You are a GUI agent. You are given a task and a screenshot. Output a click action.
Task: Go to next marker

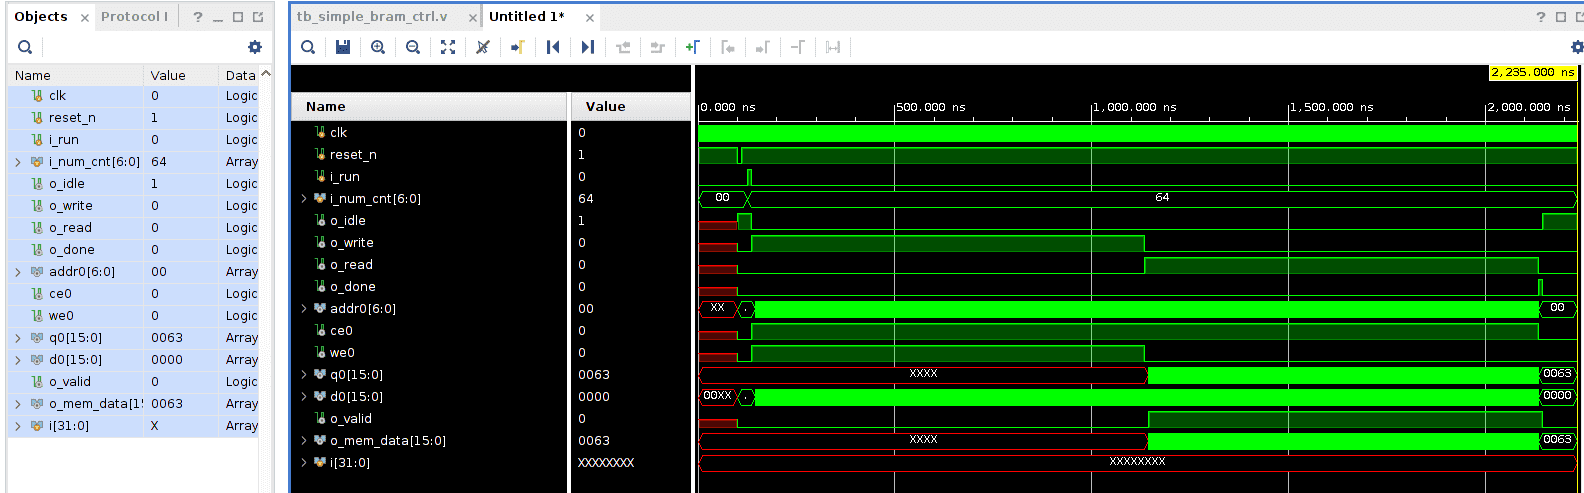click(763, 47)
